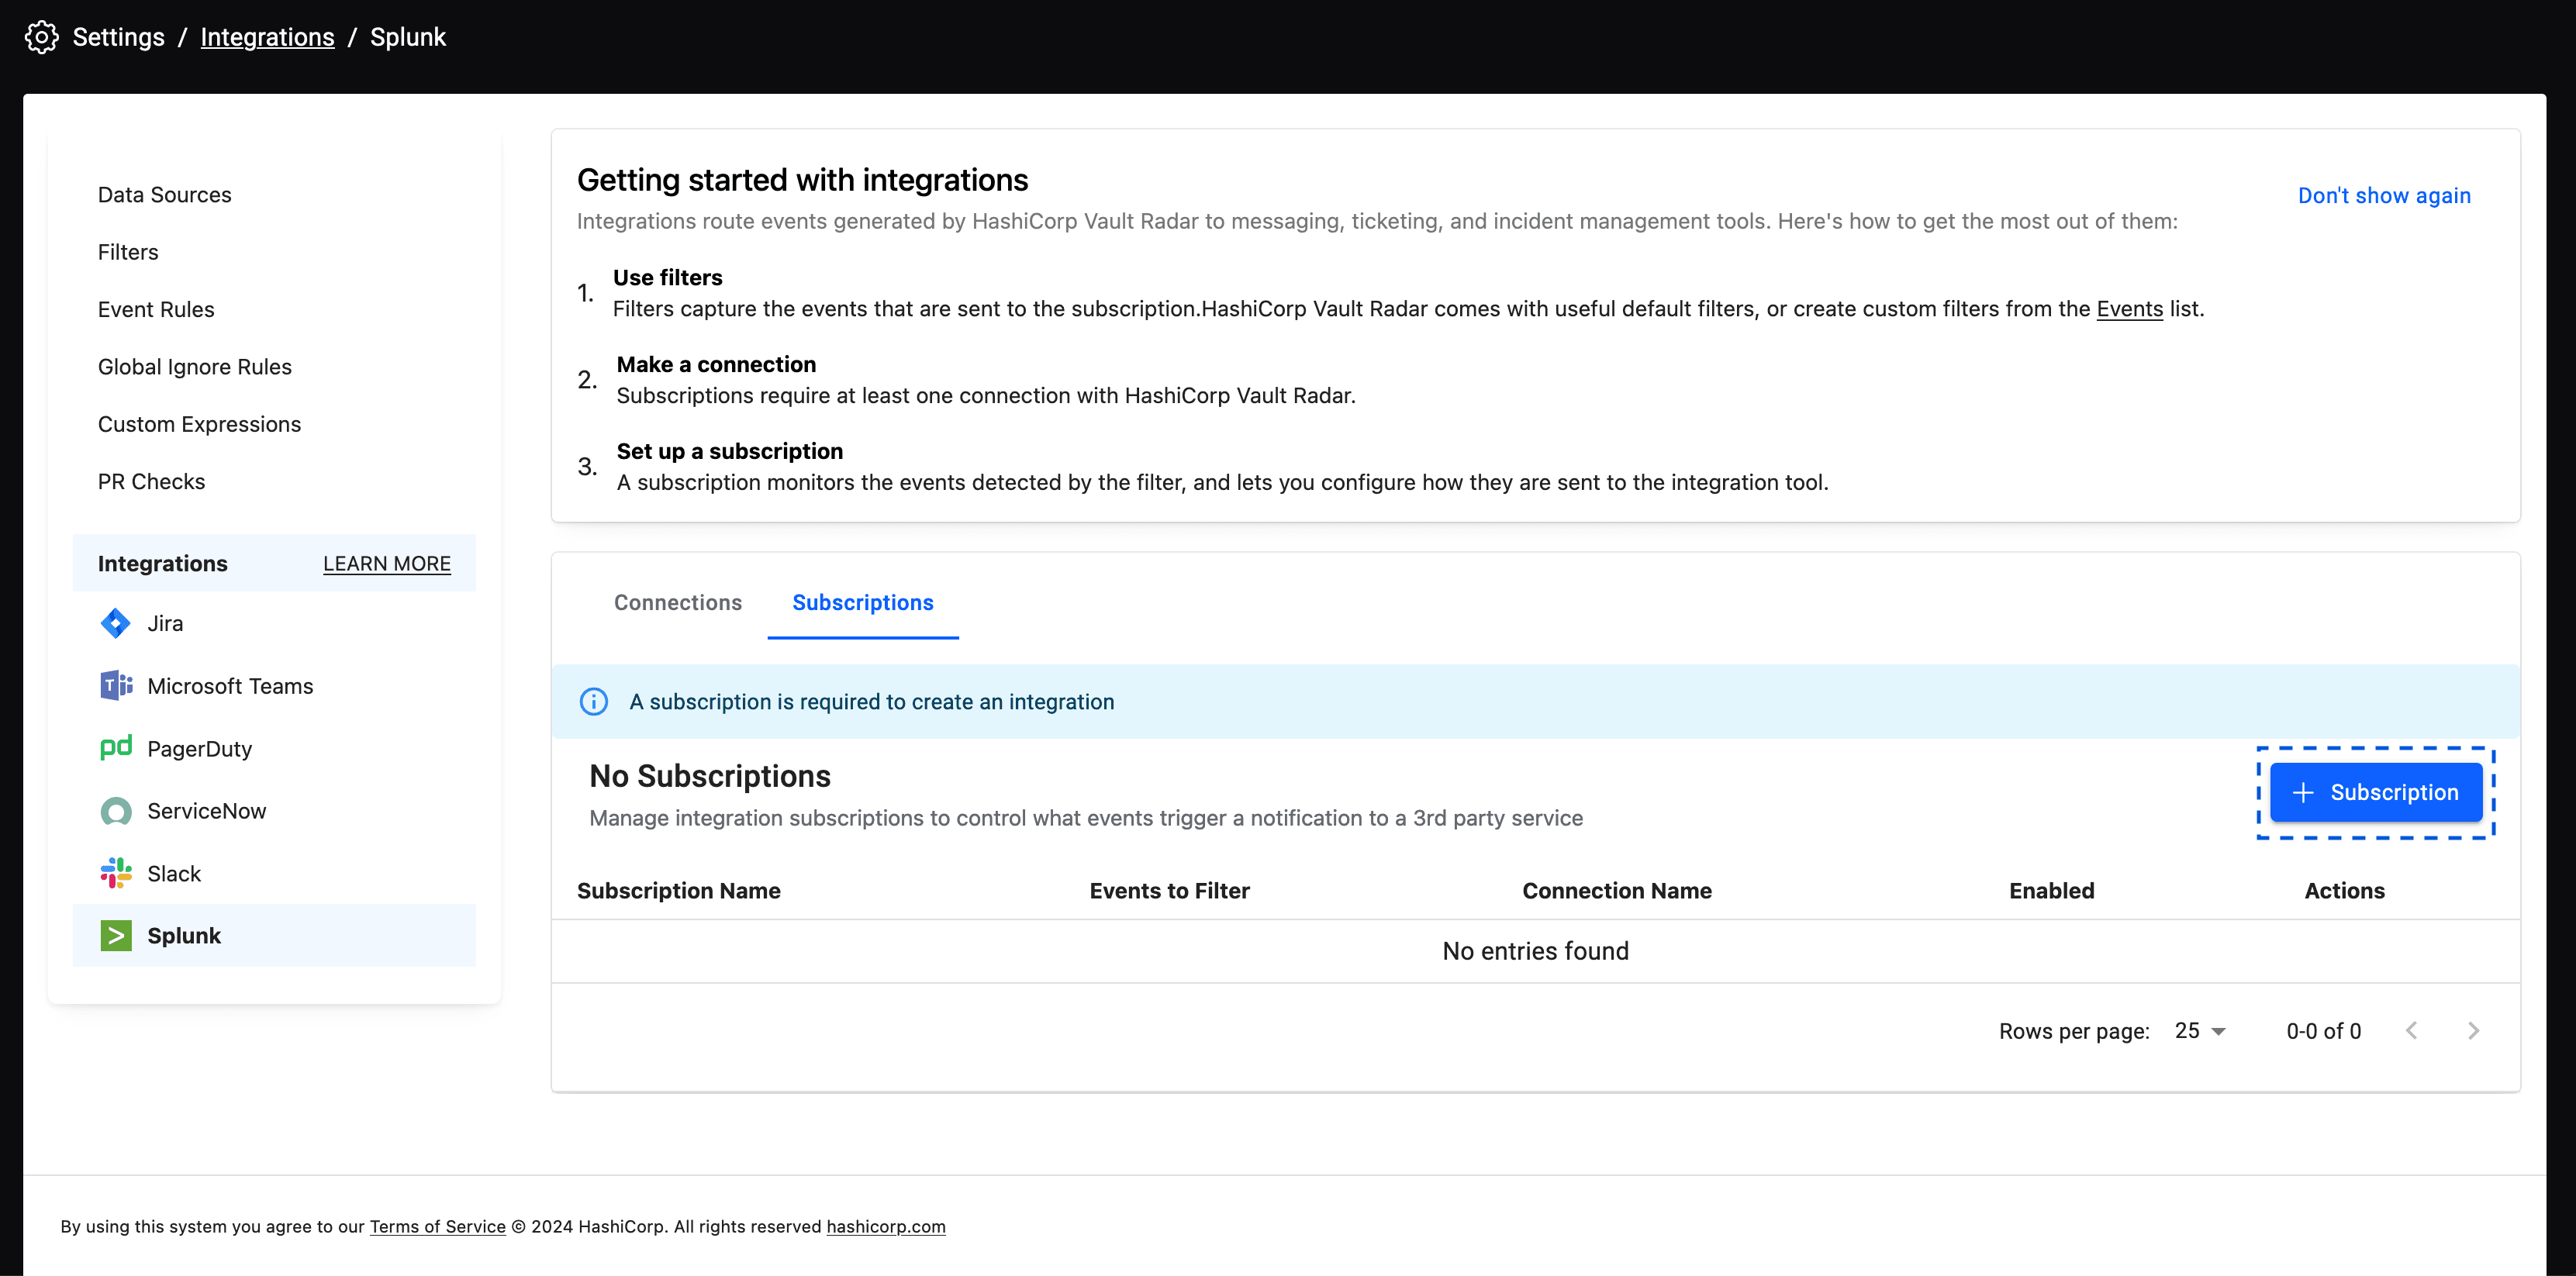The image size is (2576, 1276).
Task: Click the Integrations sidebar heading
Action: tap(163, 564)
